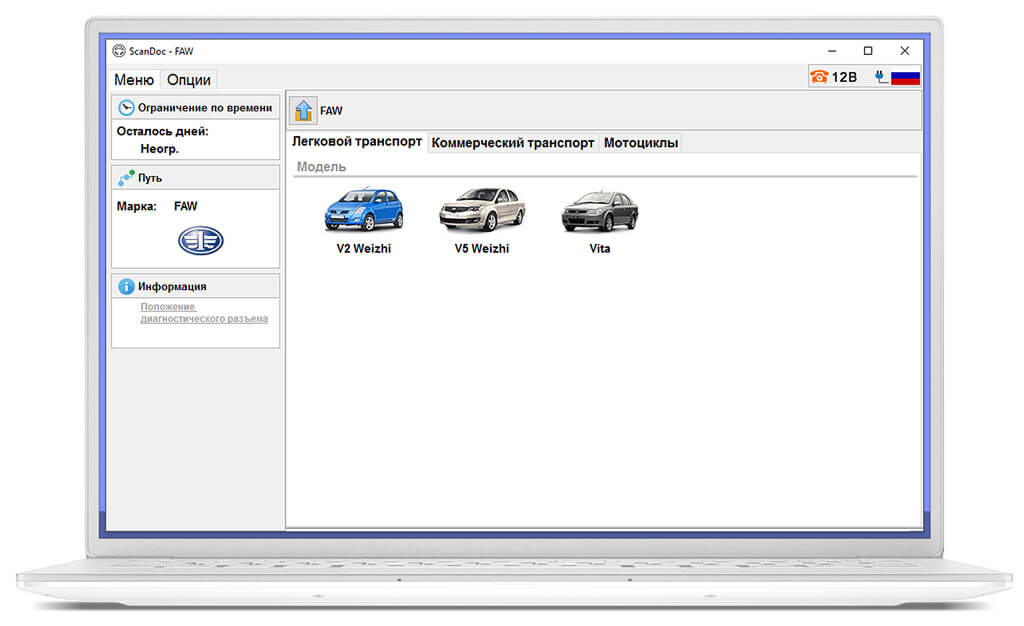Viewport: 1024px width, 626px height.
Task: Click the FAW brand logo emblem
Action: (200, 240)
